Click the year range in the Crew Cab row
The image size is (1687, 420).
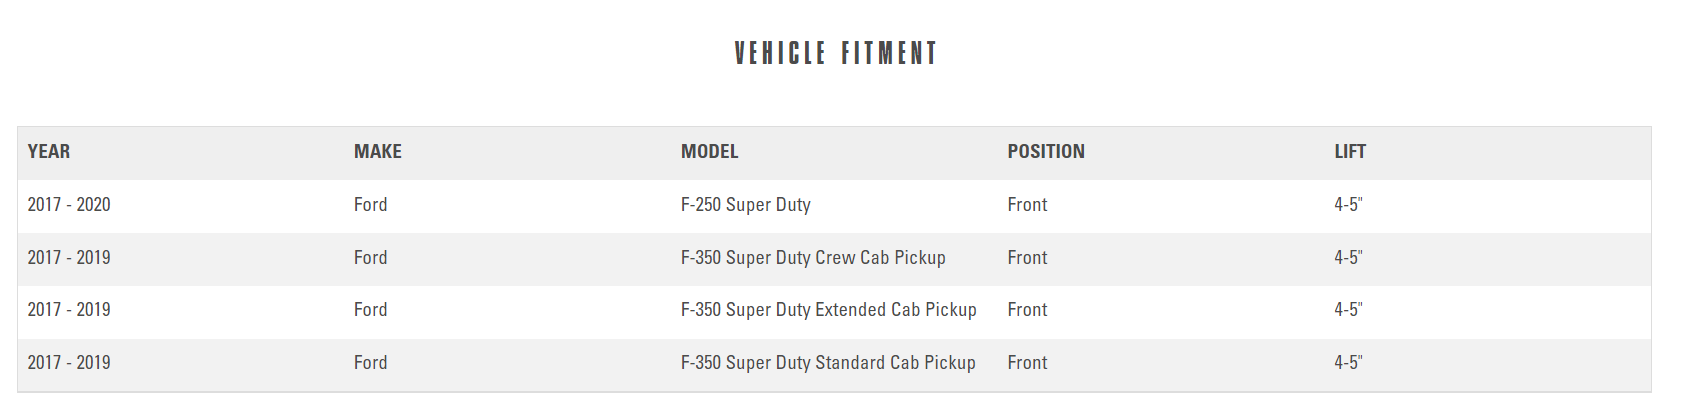pyautogui.click(x=69, y=258)
